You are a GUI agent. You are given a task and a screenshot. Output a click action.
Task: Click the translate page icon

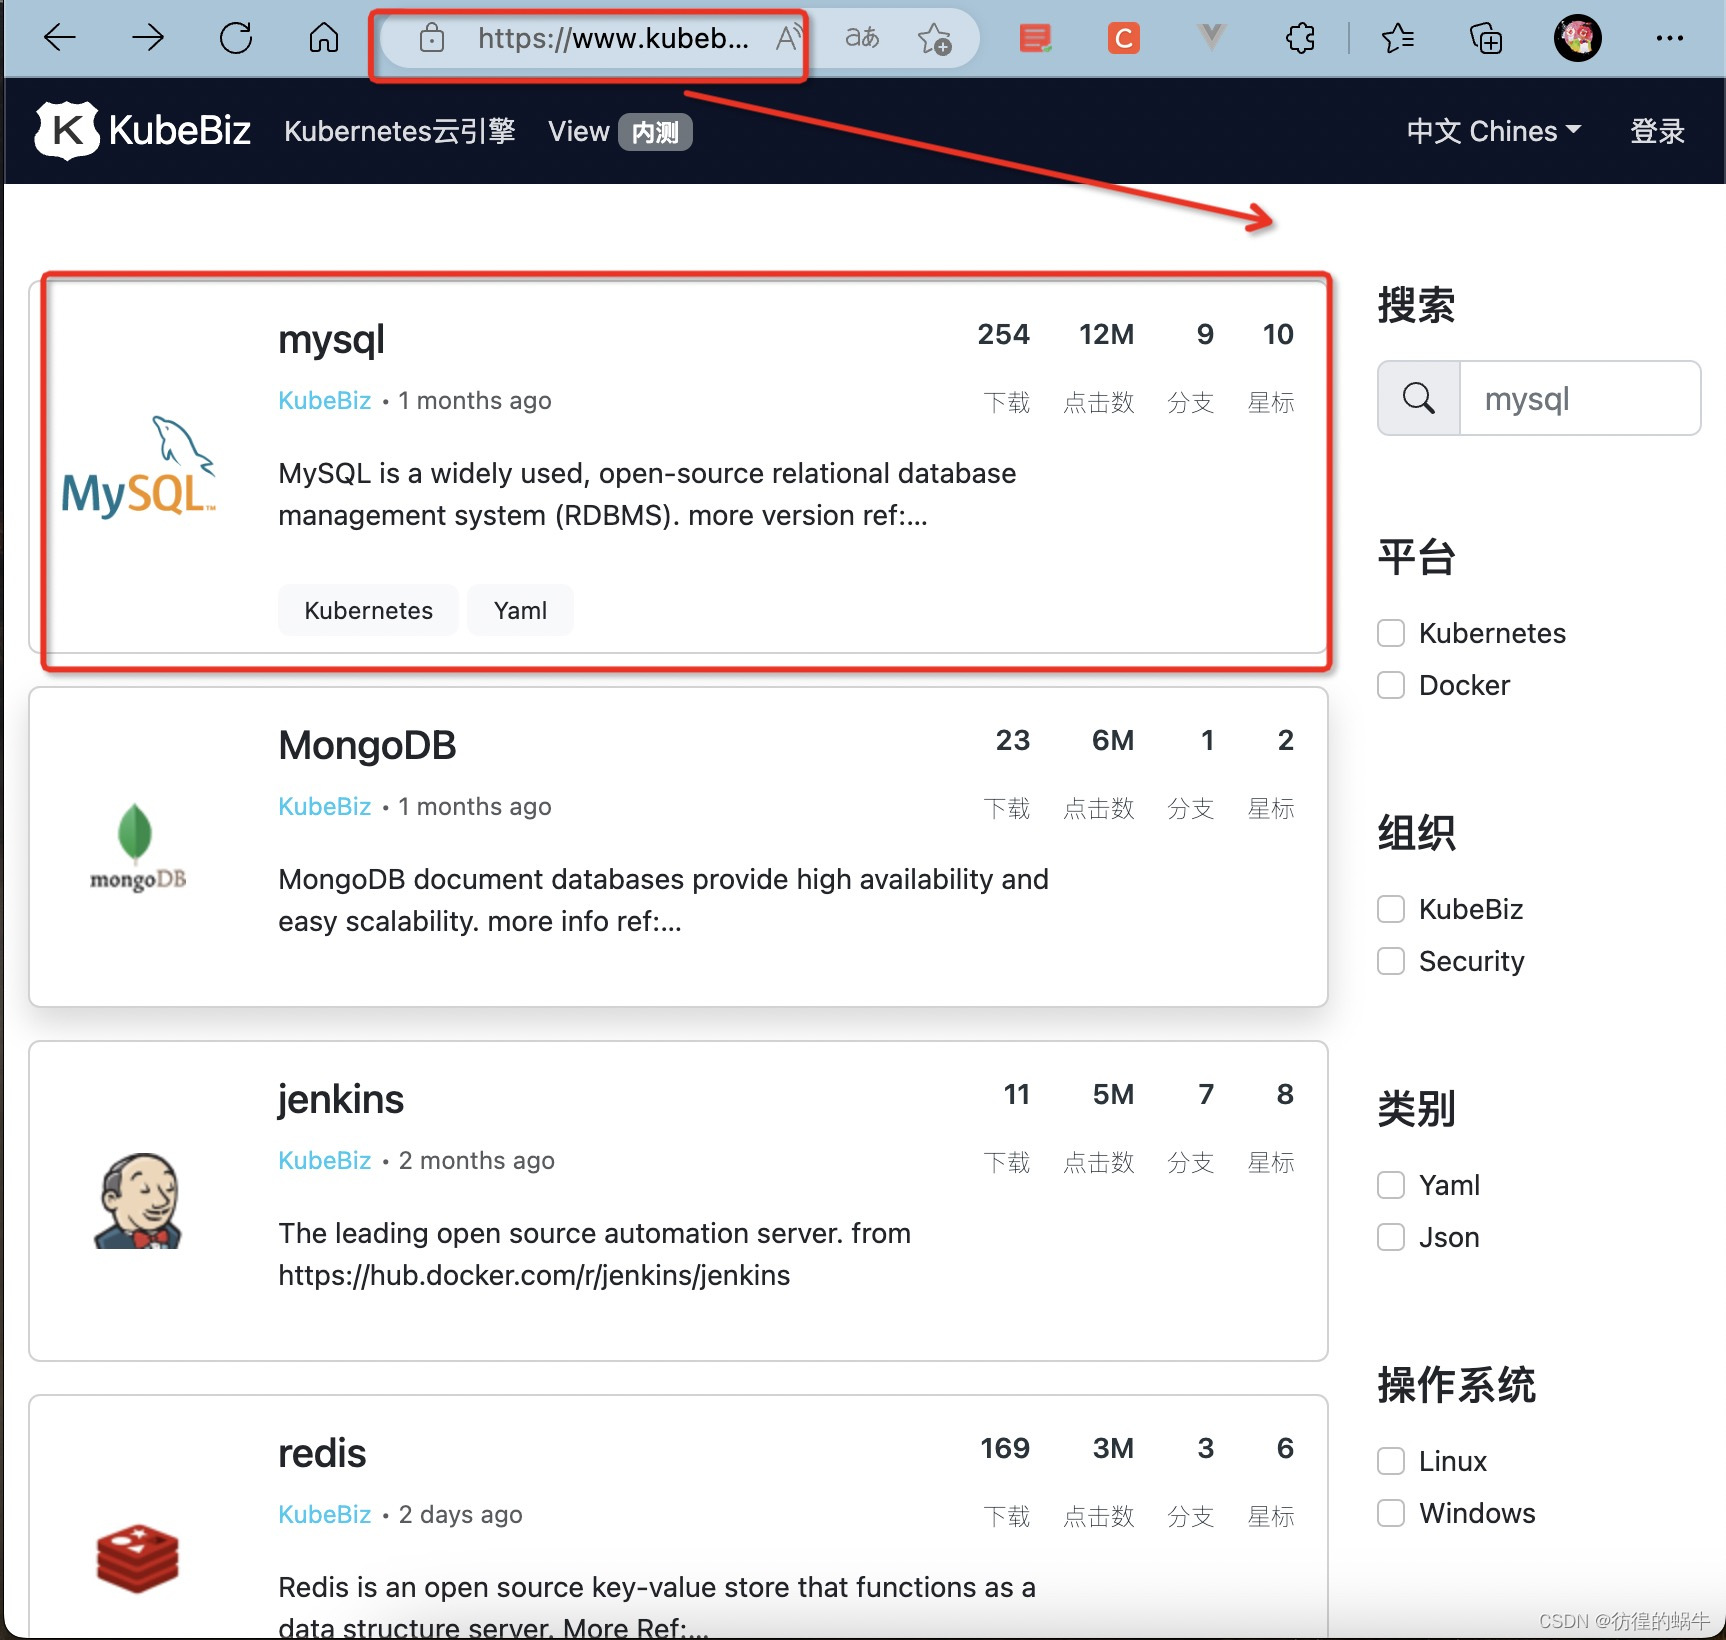(x=862, y=38)
